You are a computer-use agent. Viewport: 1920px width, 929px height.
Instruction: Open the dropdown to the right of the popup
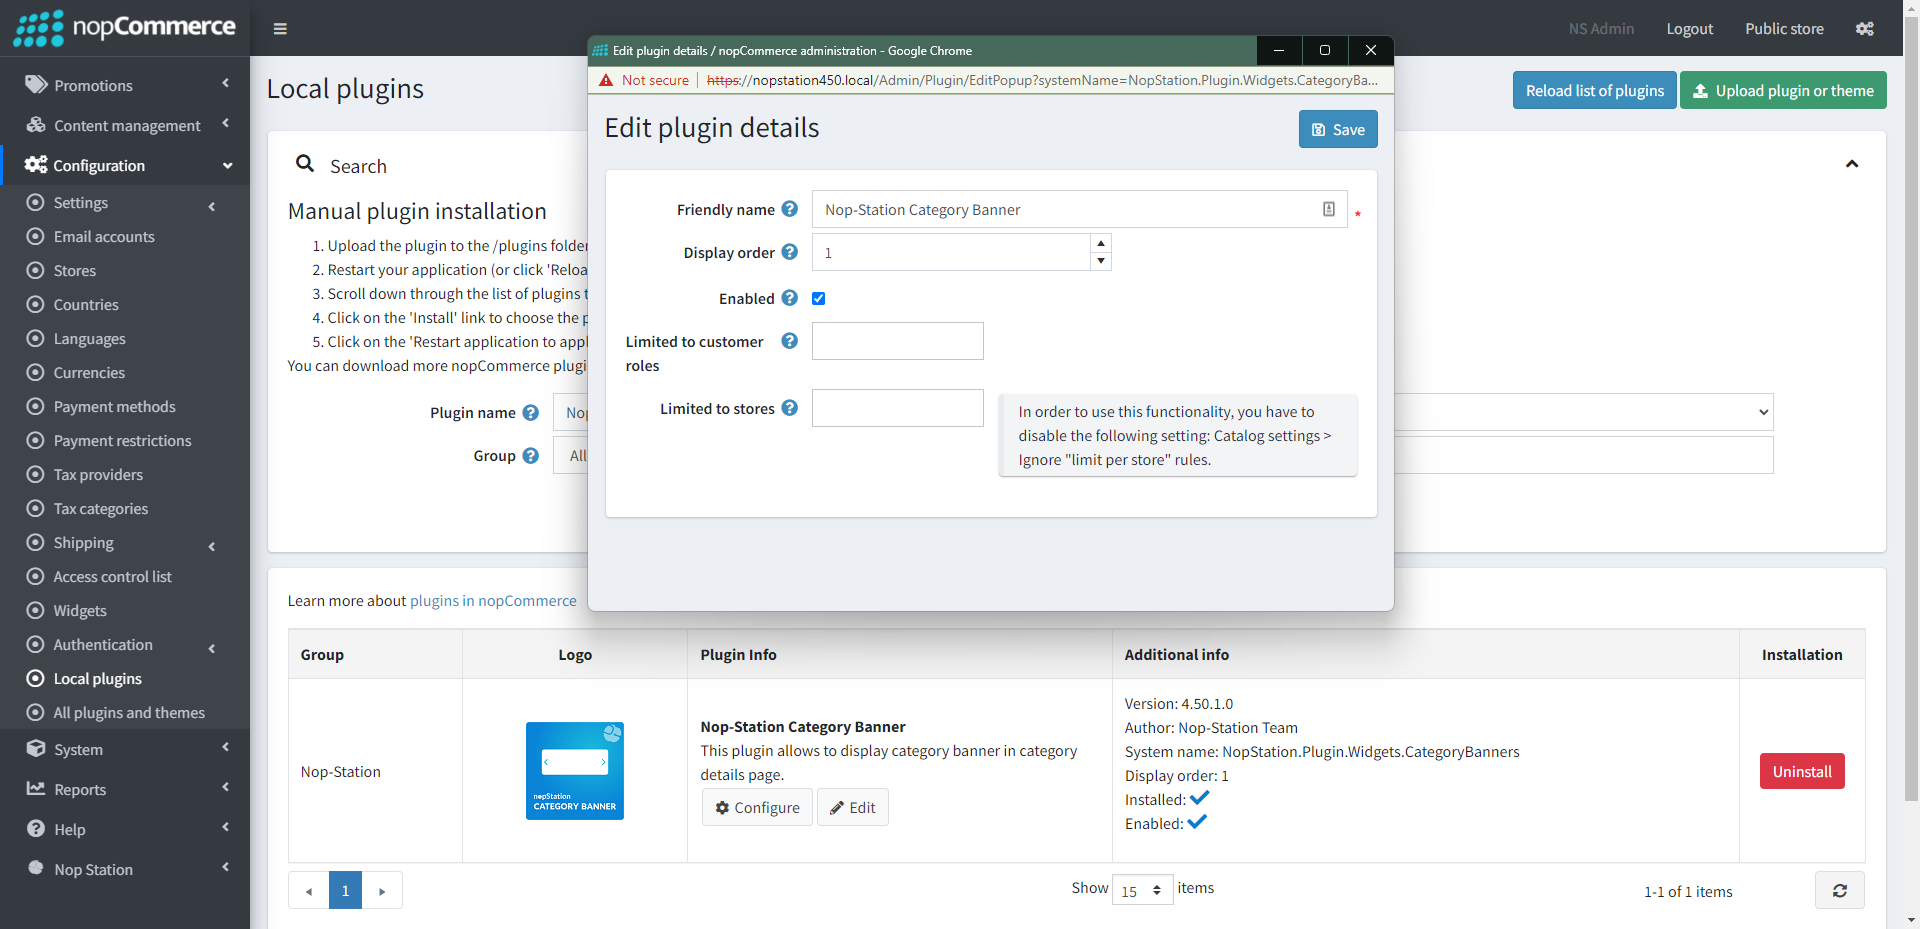coord(1583,412)
